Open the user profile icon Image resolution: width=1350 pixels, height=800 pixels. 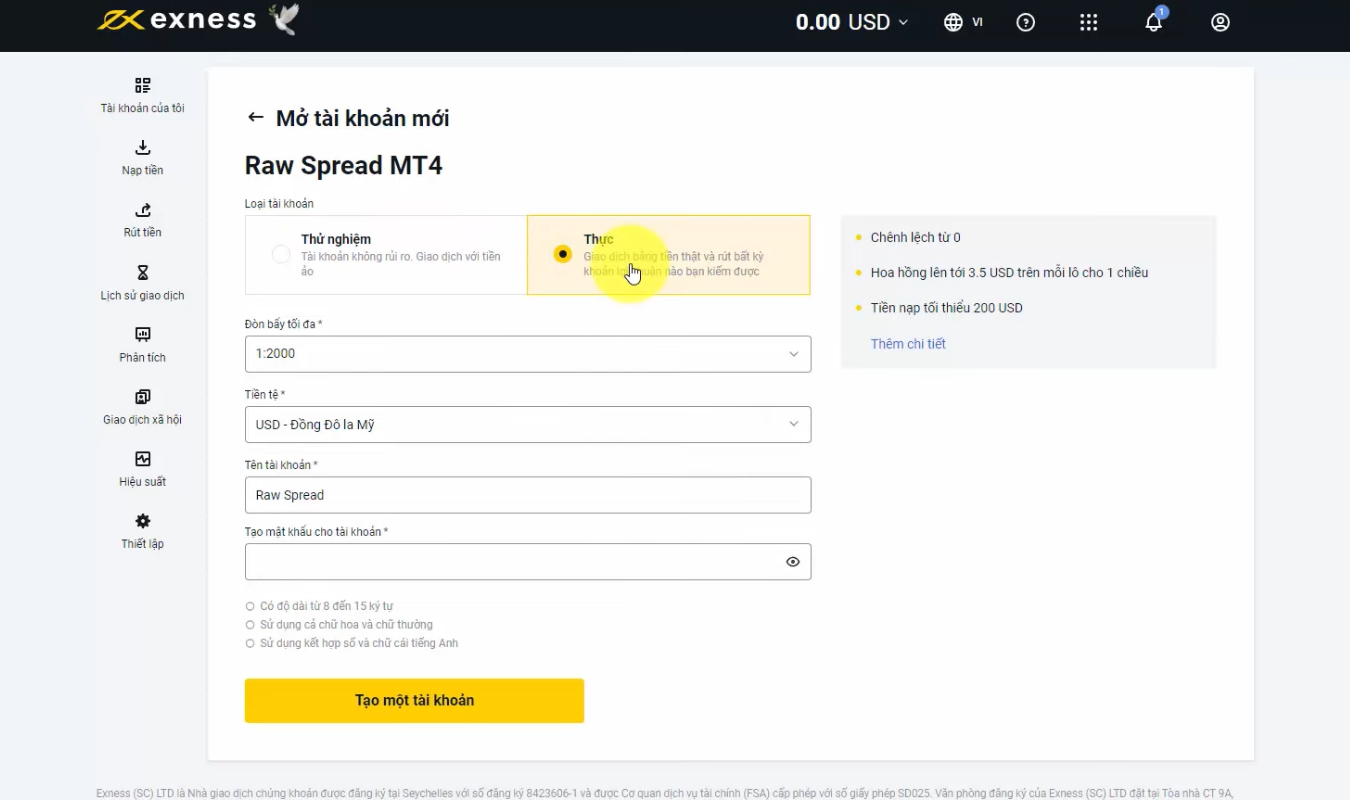click(1220, 22)
